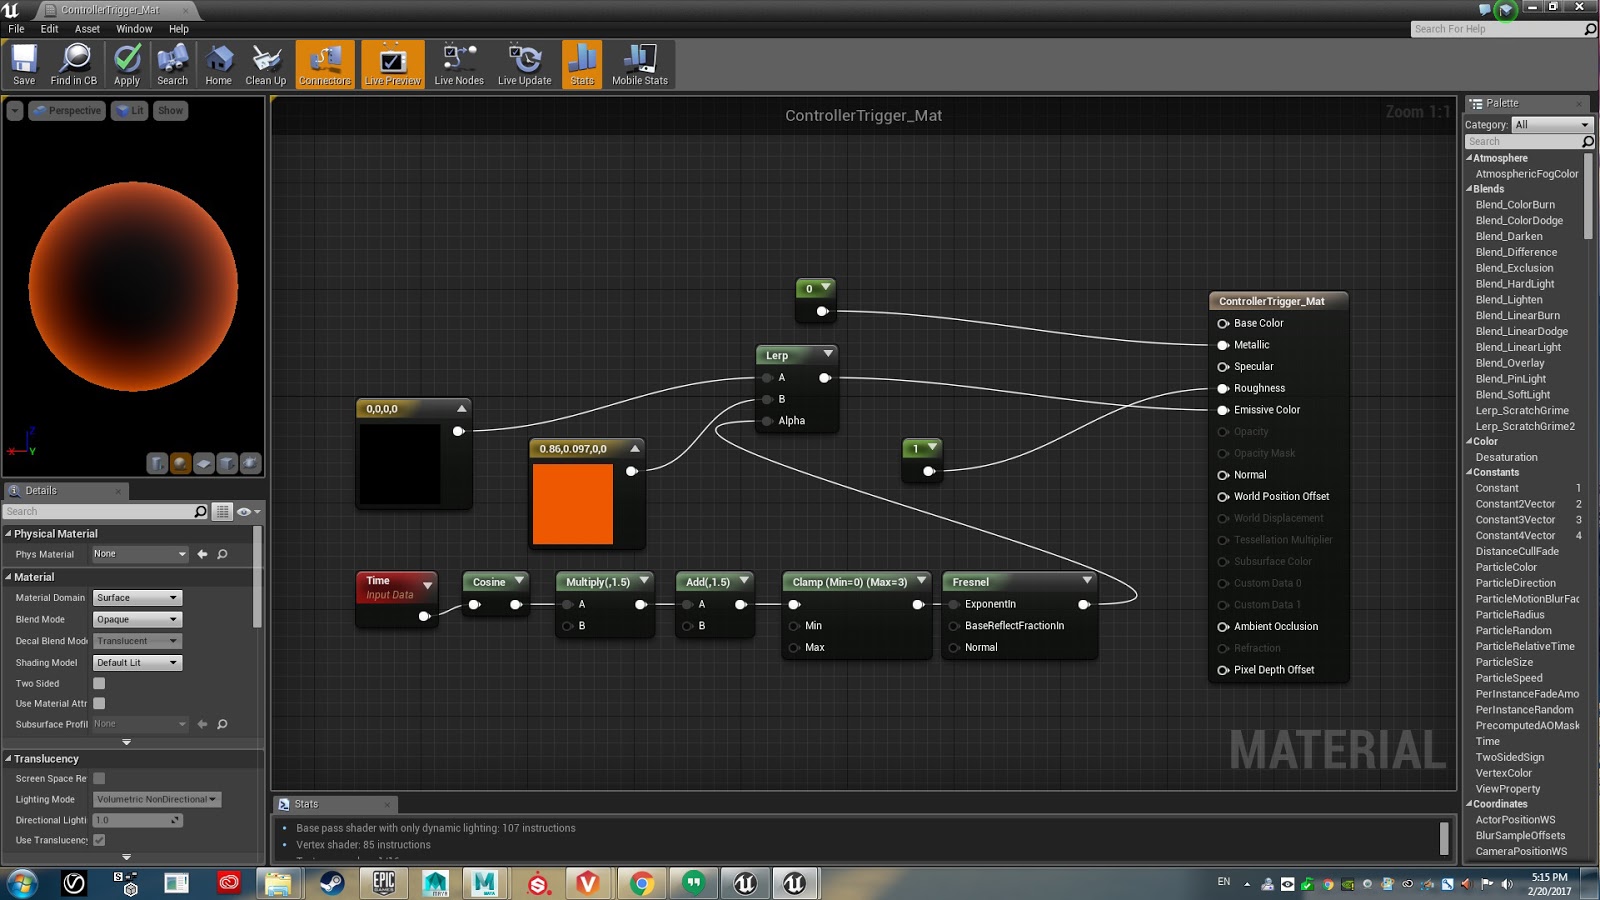Enable the Two Sided checkbox
The image size is (1600, 900).
point(97,683)
